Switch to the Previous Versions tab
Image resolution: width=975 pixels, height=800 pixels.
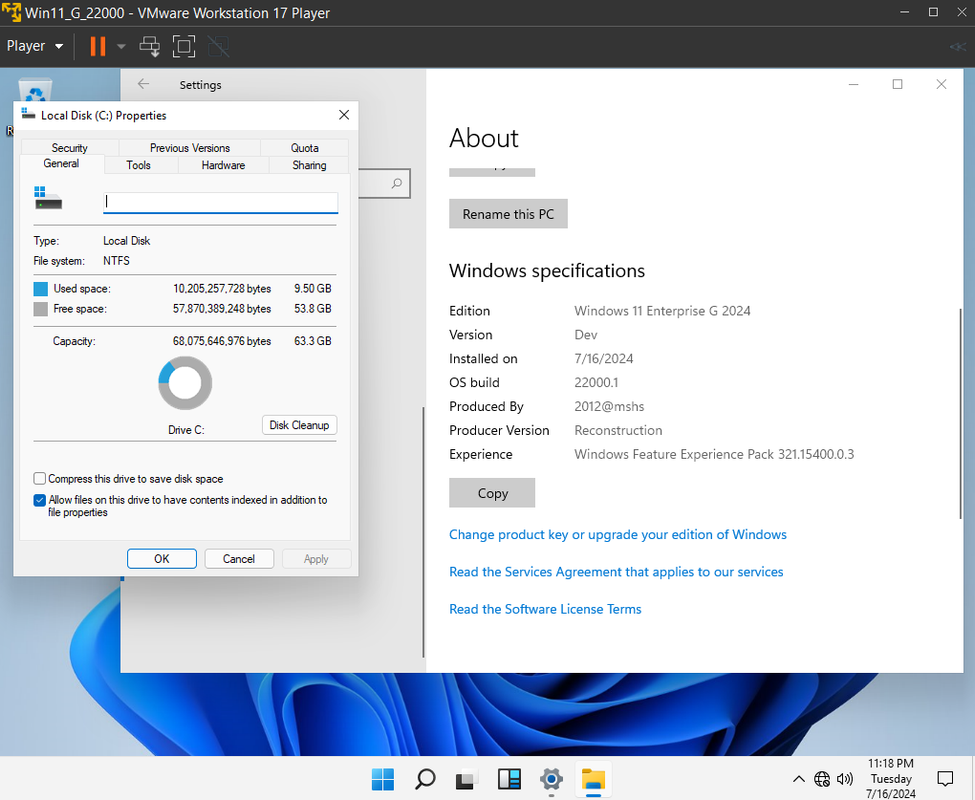[190, 147]
